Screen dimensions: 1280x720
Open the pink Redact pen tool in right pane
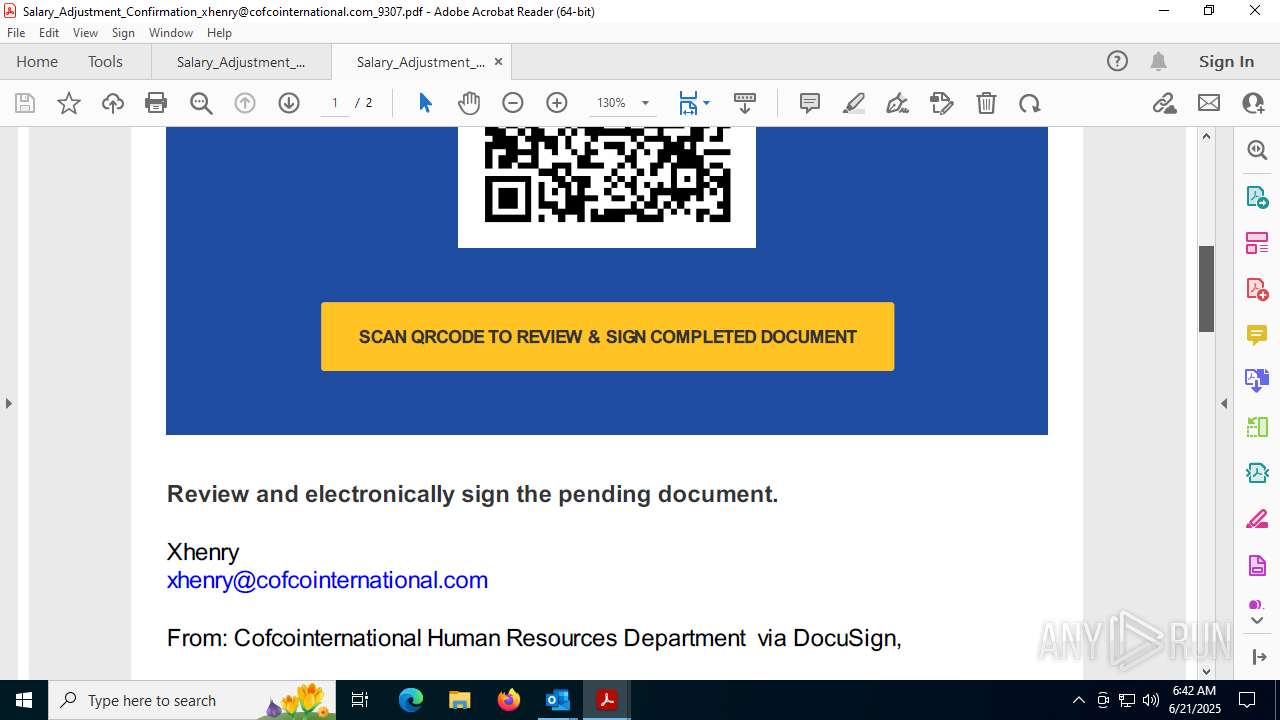pyautogui.click(x=1257, y=519)
